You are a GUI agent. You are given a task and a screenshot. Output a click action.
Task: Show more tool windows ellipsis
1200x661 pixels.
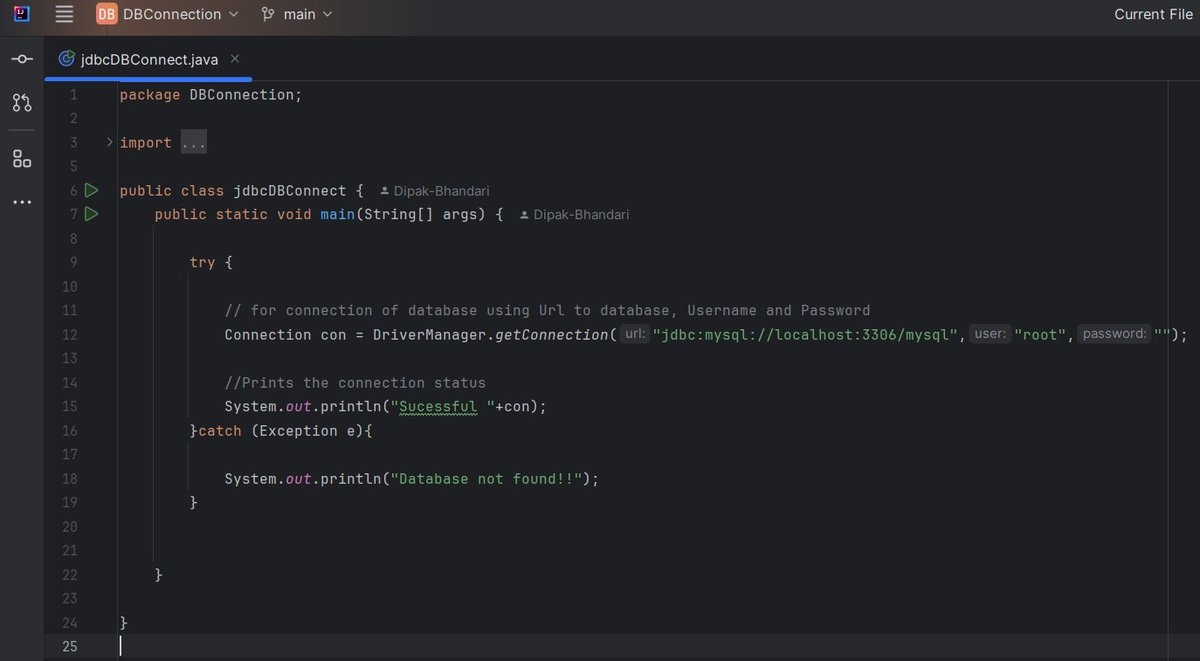[x=22, y=202]
